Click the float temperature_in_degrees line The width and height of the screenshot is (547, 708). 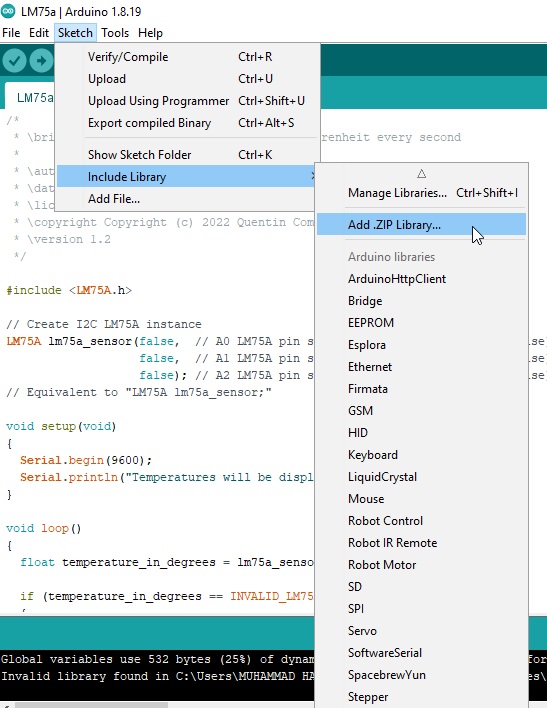point(166,562)
